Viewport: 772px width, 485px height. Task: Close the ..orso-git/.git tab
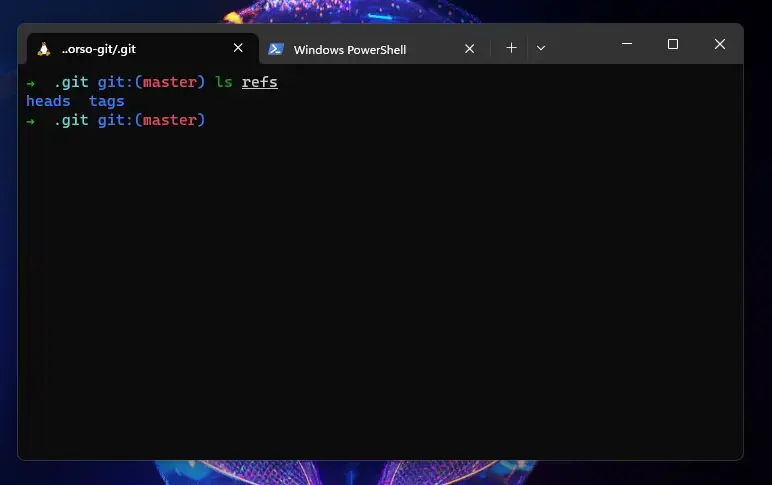click(x=238, y=48)
